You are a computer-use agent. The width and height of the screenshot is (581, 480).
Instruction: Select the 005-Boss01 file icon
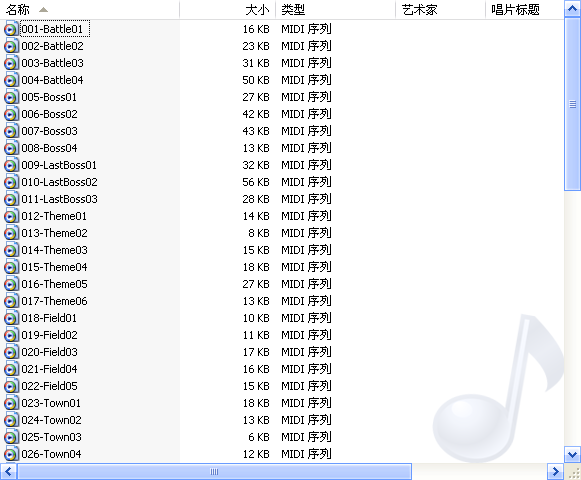[11, 97]
